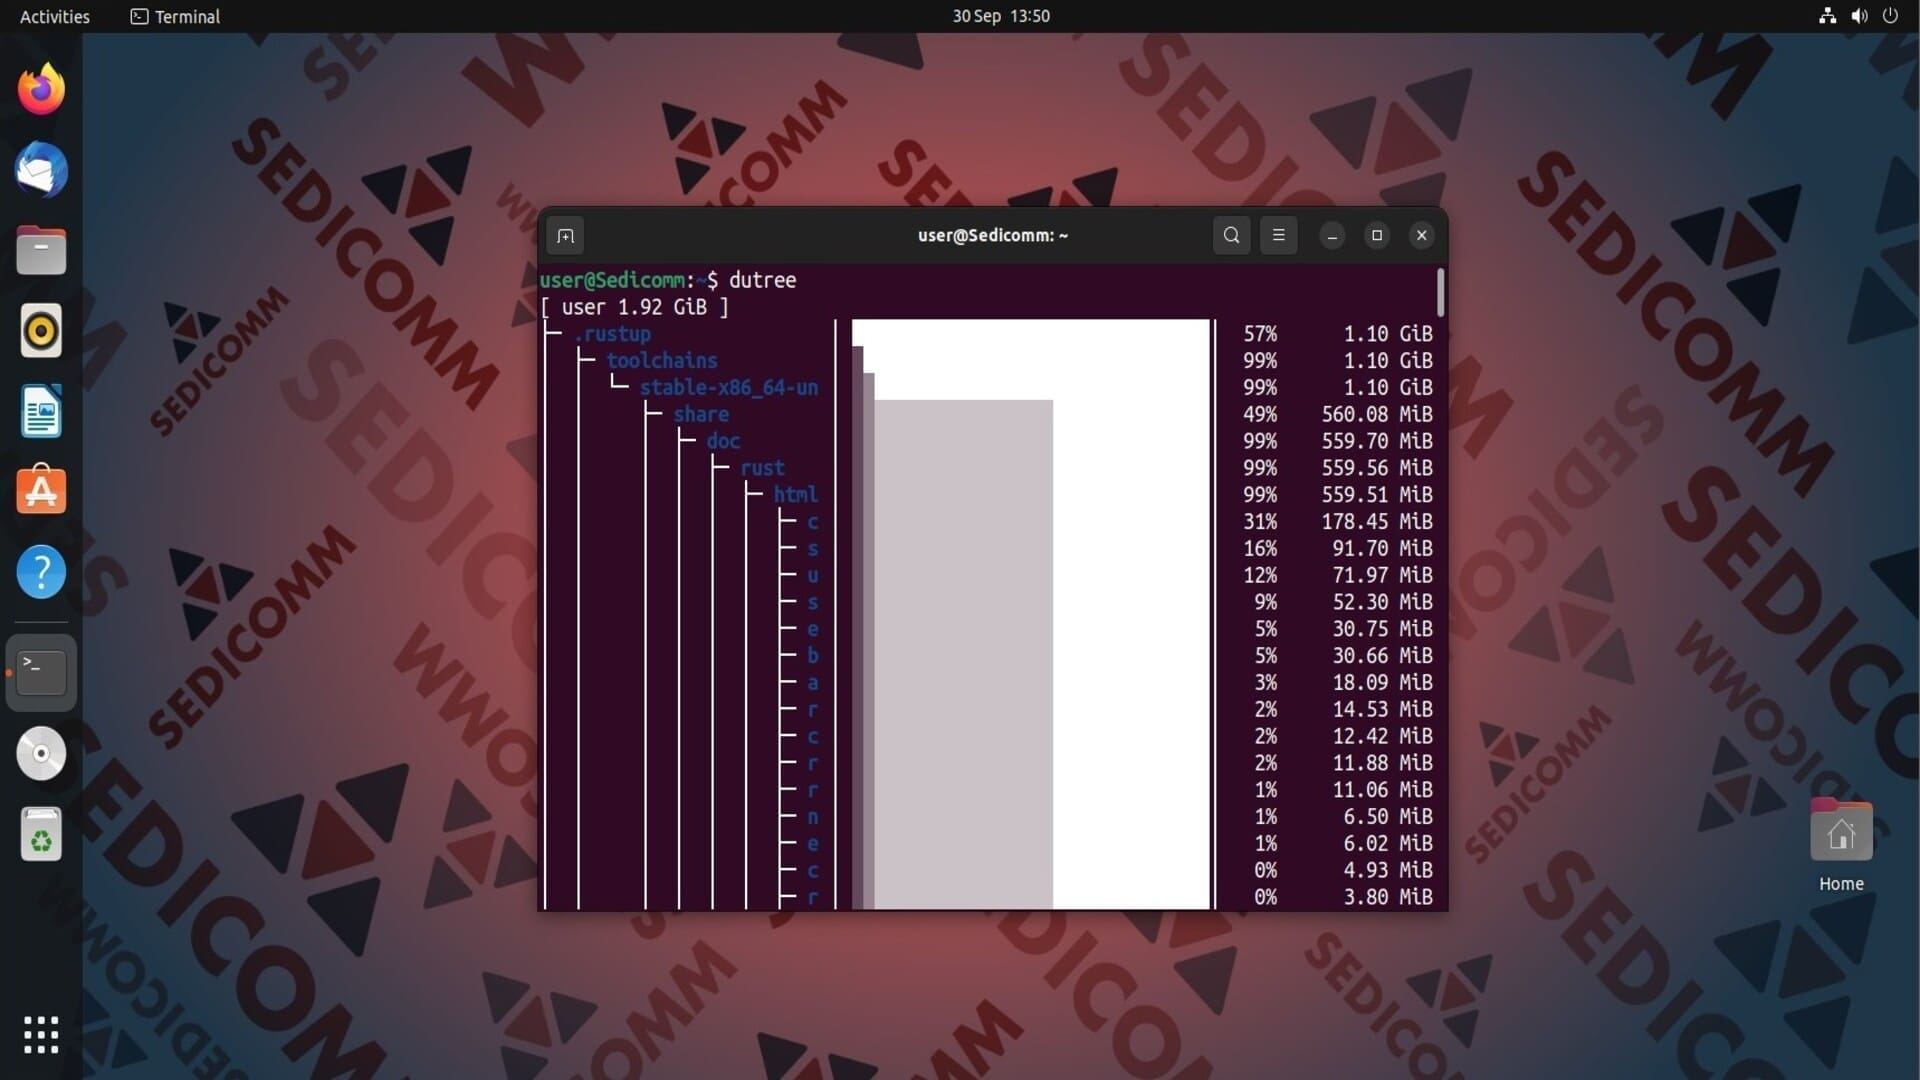Open the Trash in the dock
1920x1080 pixels.
pos(41,834)
